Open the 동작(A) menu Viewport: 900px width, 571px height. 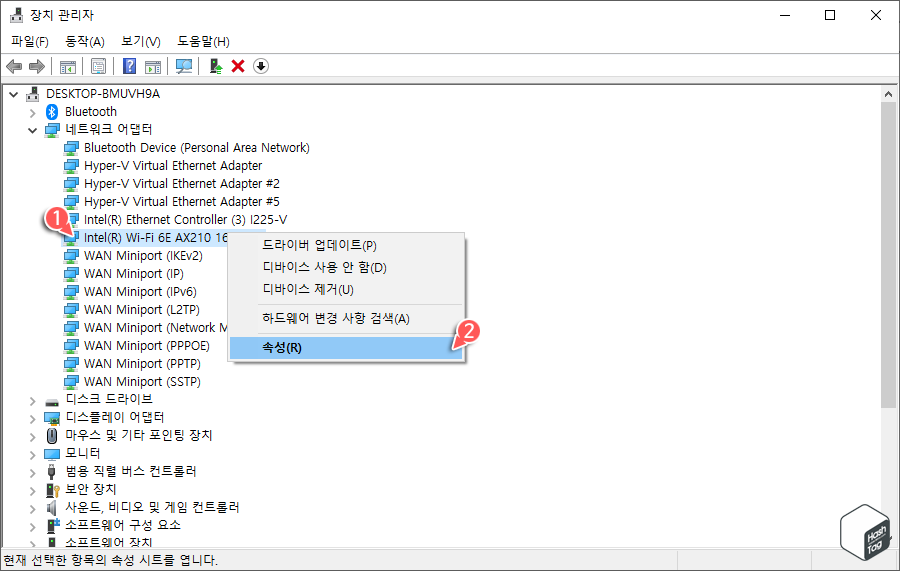click(85, 41)
